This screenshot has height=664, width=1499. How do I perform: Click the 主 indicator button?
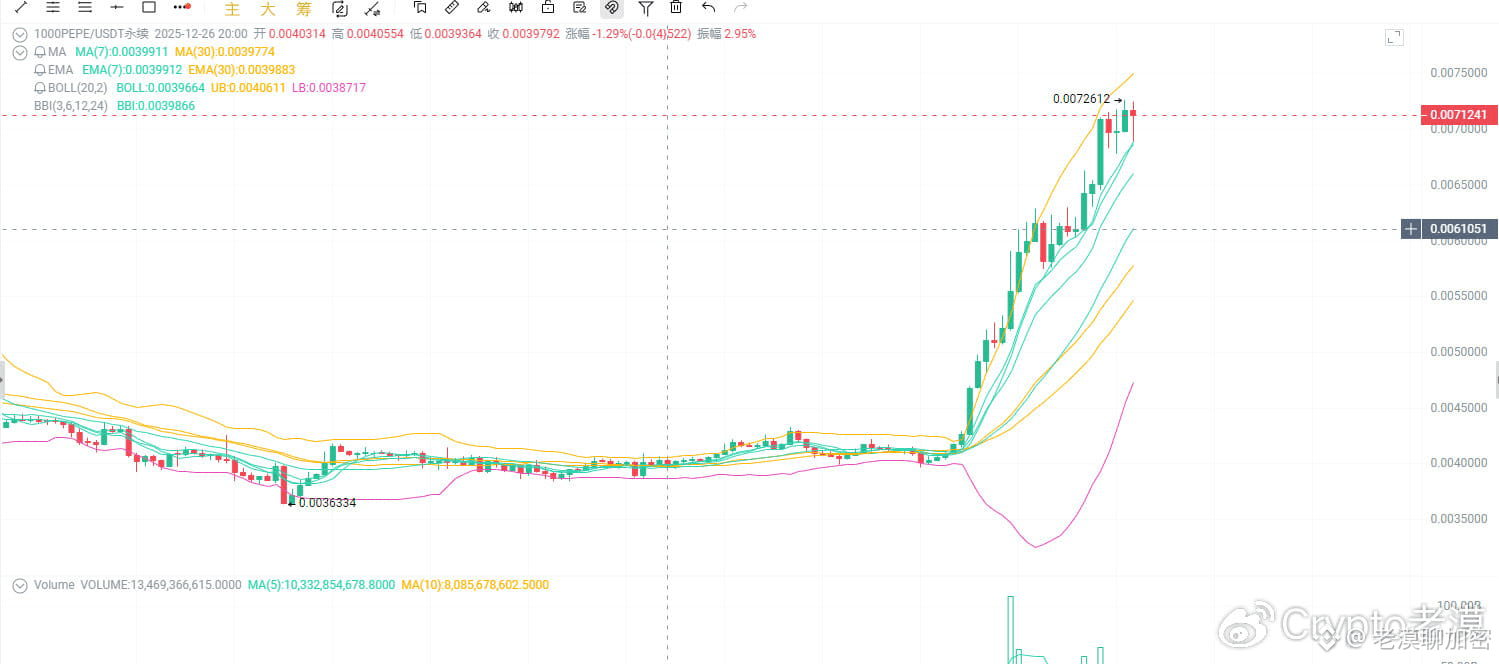232,9
